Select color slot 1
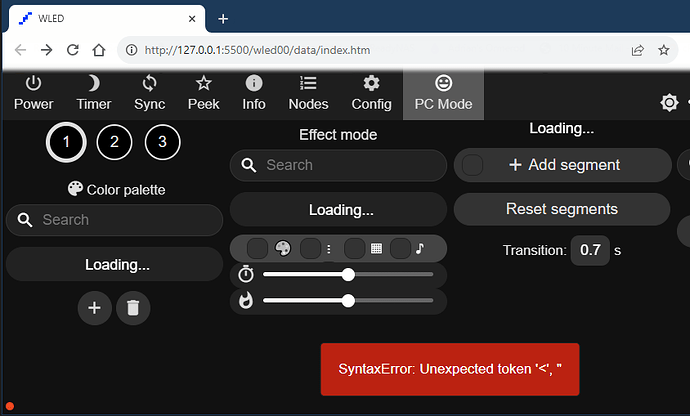This screenshot has height=416, width=690. click(66, 142)
